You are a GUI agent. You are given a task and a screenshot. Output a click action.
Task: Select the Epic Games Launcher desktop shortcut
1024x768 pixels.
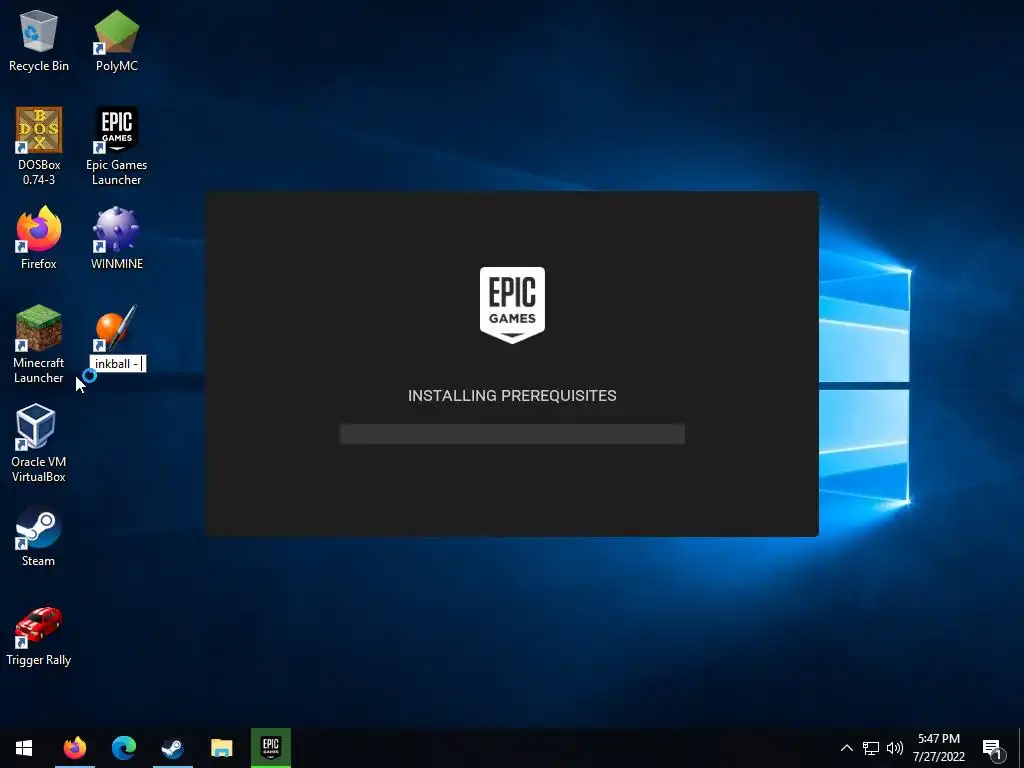pos(116,146)
